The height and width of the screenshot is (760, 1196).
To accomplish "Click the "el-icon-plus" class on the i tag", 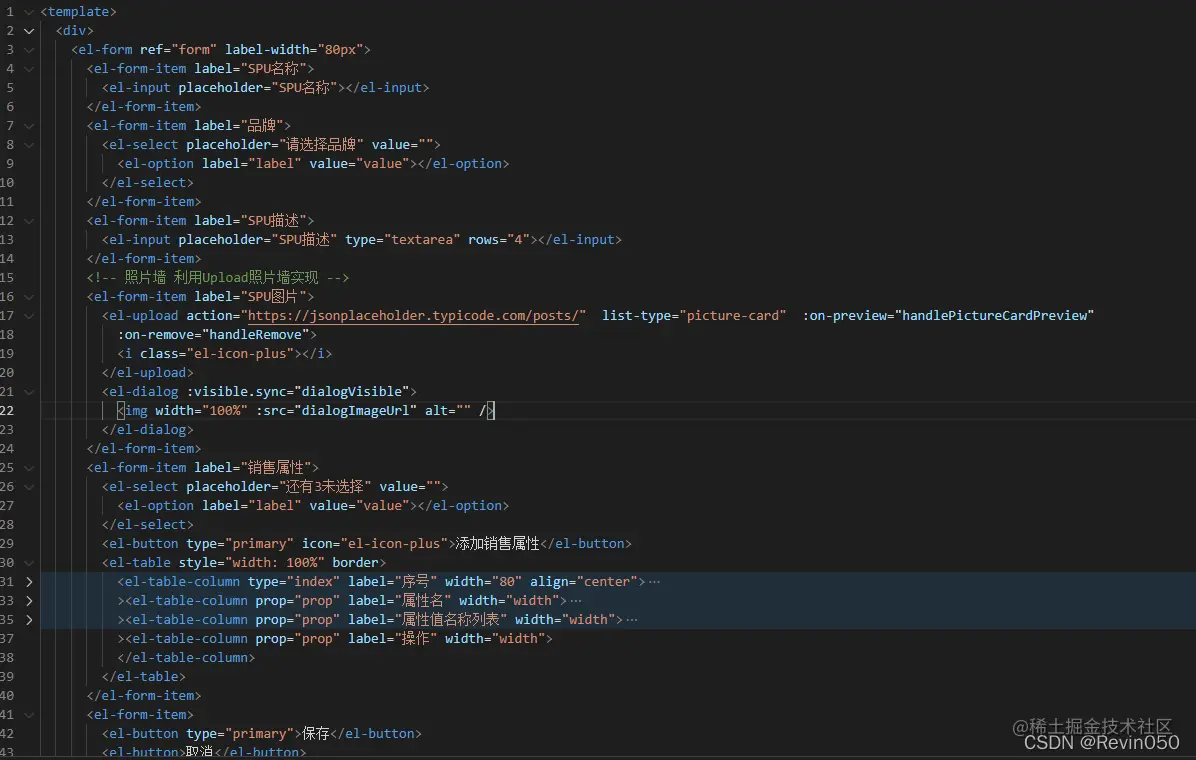I will pyautogui.click(x=240, y=353).
